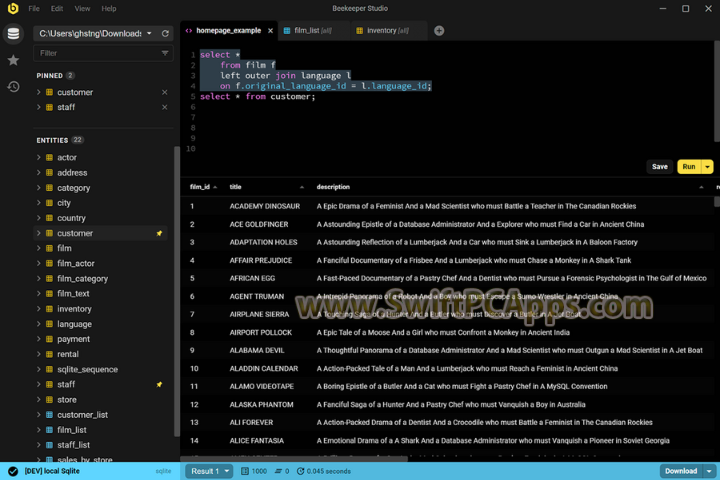720x480 pixels.
Task: Click the filter options icon in Filter box
Action: (x=165, y=53)
